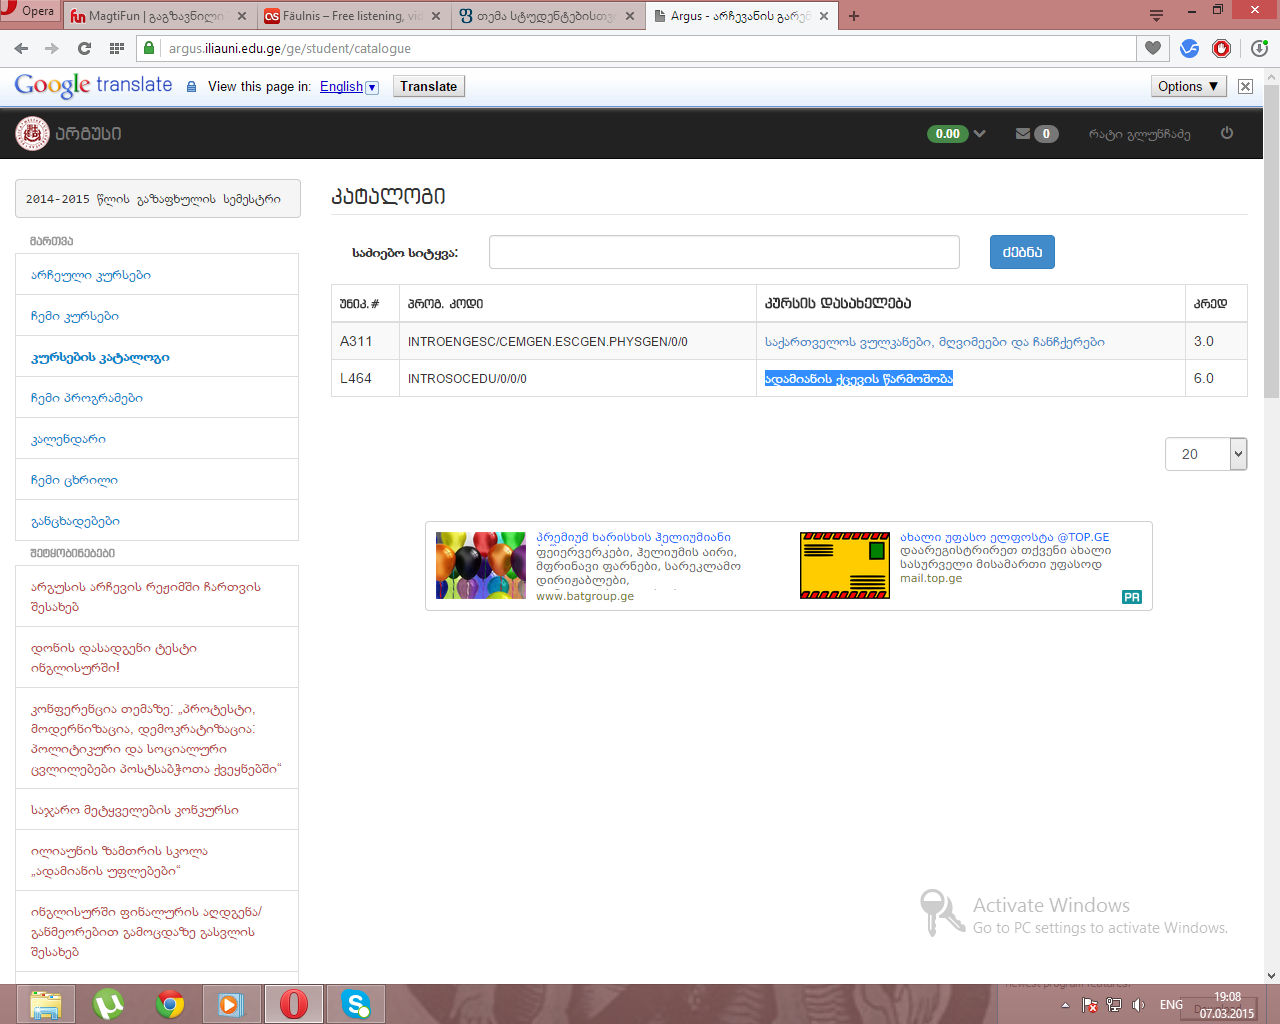The width and height of the screenshot is (1280, 1024).
Task: Add a new browser tab
Action: (x=854, y=16)
